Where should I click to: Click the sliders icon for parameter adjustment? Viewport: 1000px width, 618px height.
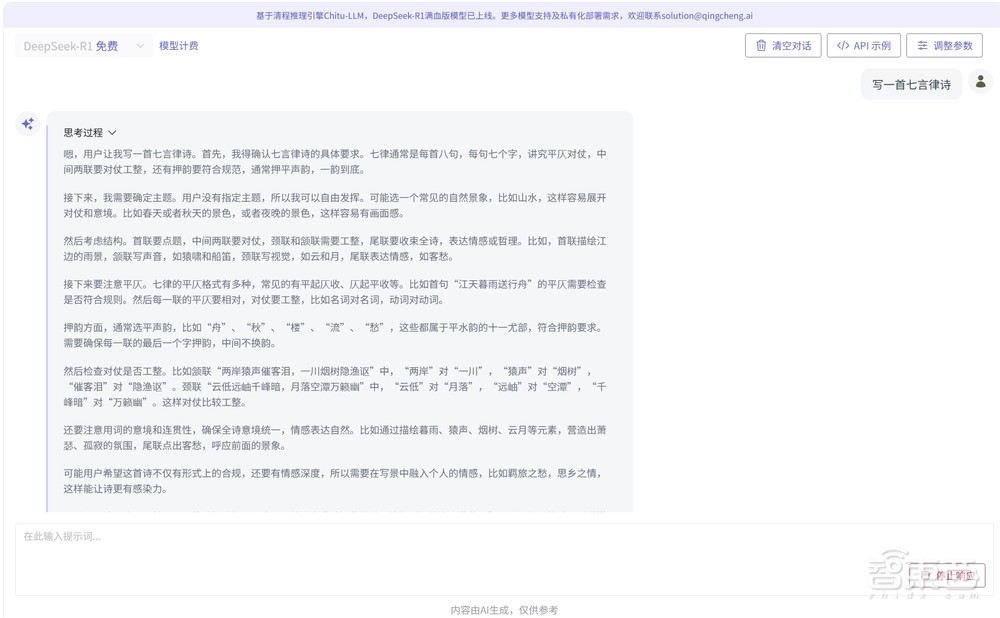click(x=925, y=45)
